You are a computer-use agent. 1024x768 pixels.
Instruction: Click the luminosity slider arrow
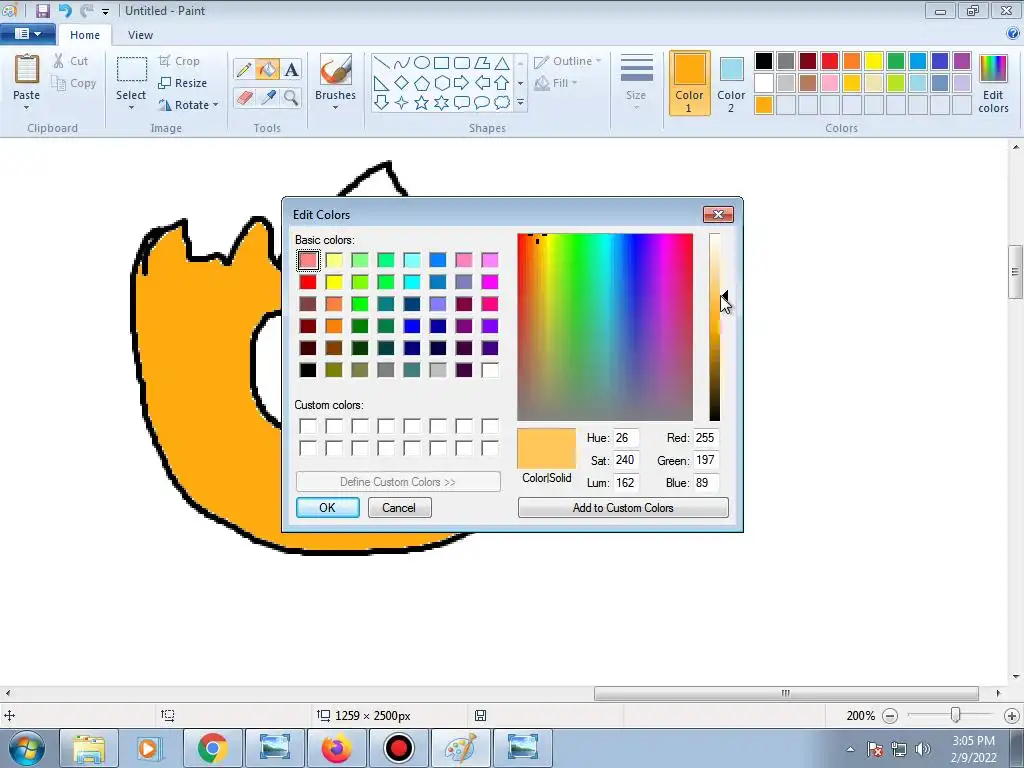click(724, 298)
